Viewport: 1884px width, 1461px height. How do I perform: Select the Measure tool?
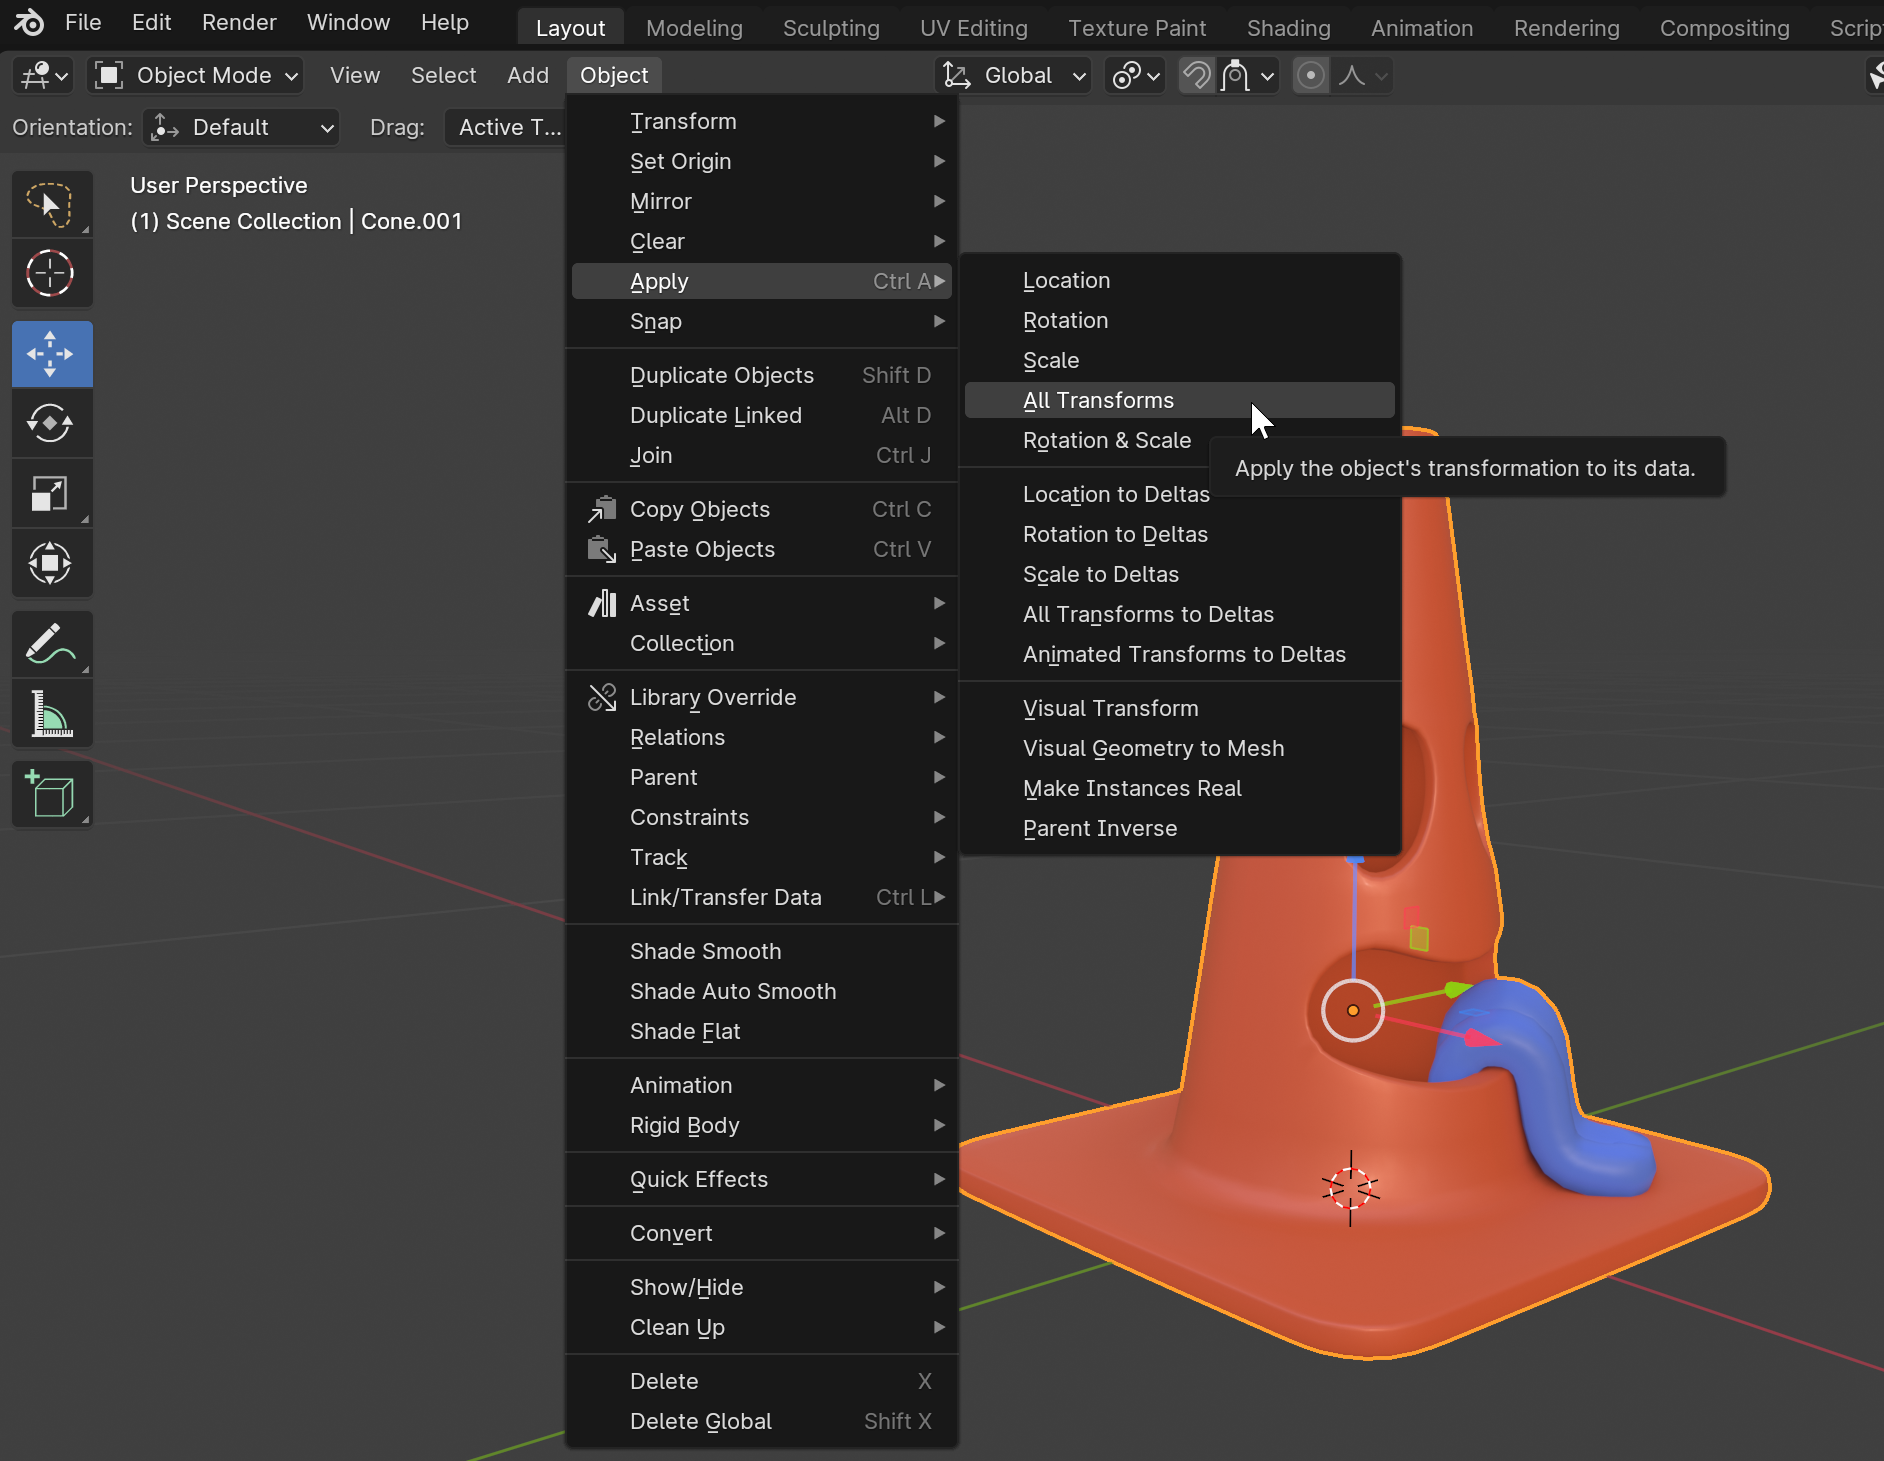pos(52,714)
